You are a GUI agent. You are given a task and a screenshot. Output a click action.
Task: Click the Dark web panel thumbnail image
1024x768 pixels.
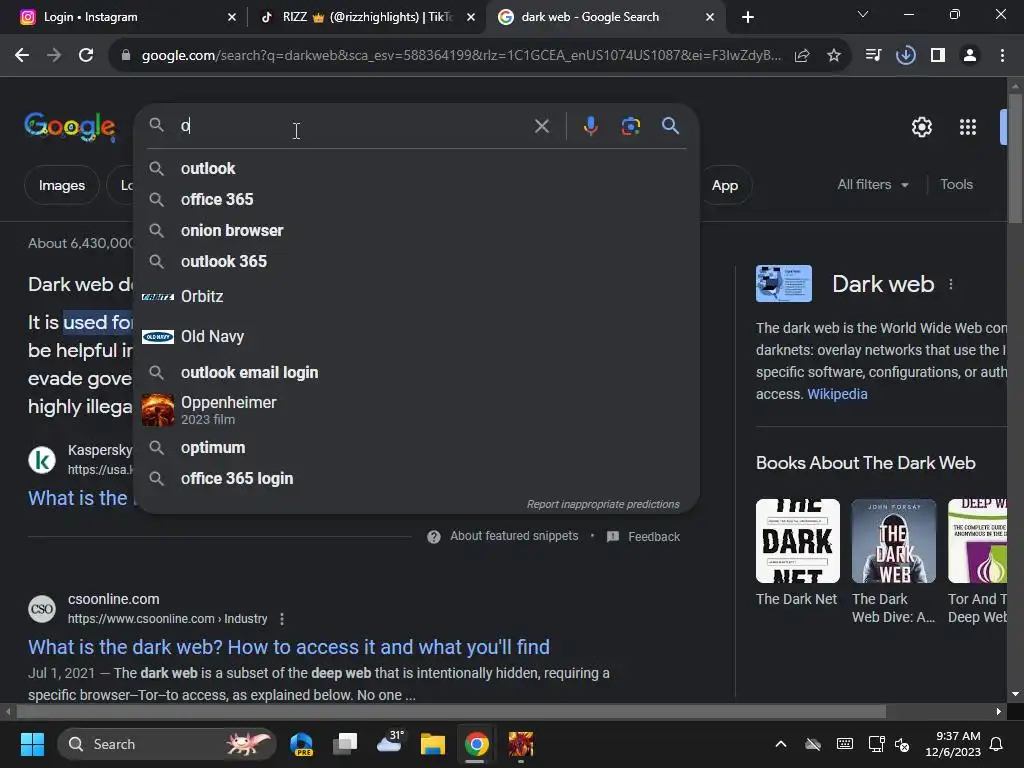point(784,283)
